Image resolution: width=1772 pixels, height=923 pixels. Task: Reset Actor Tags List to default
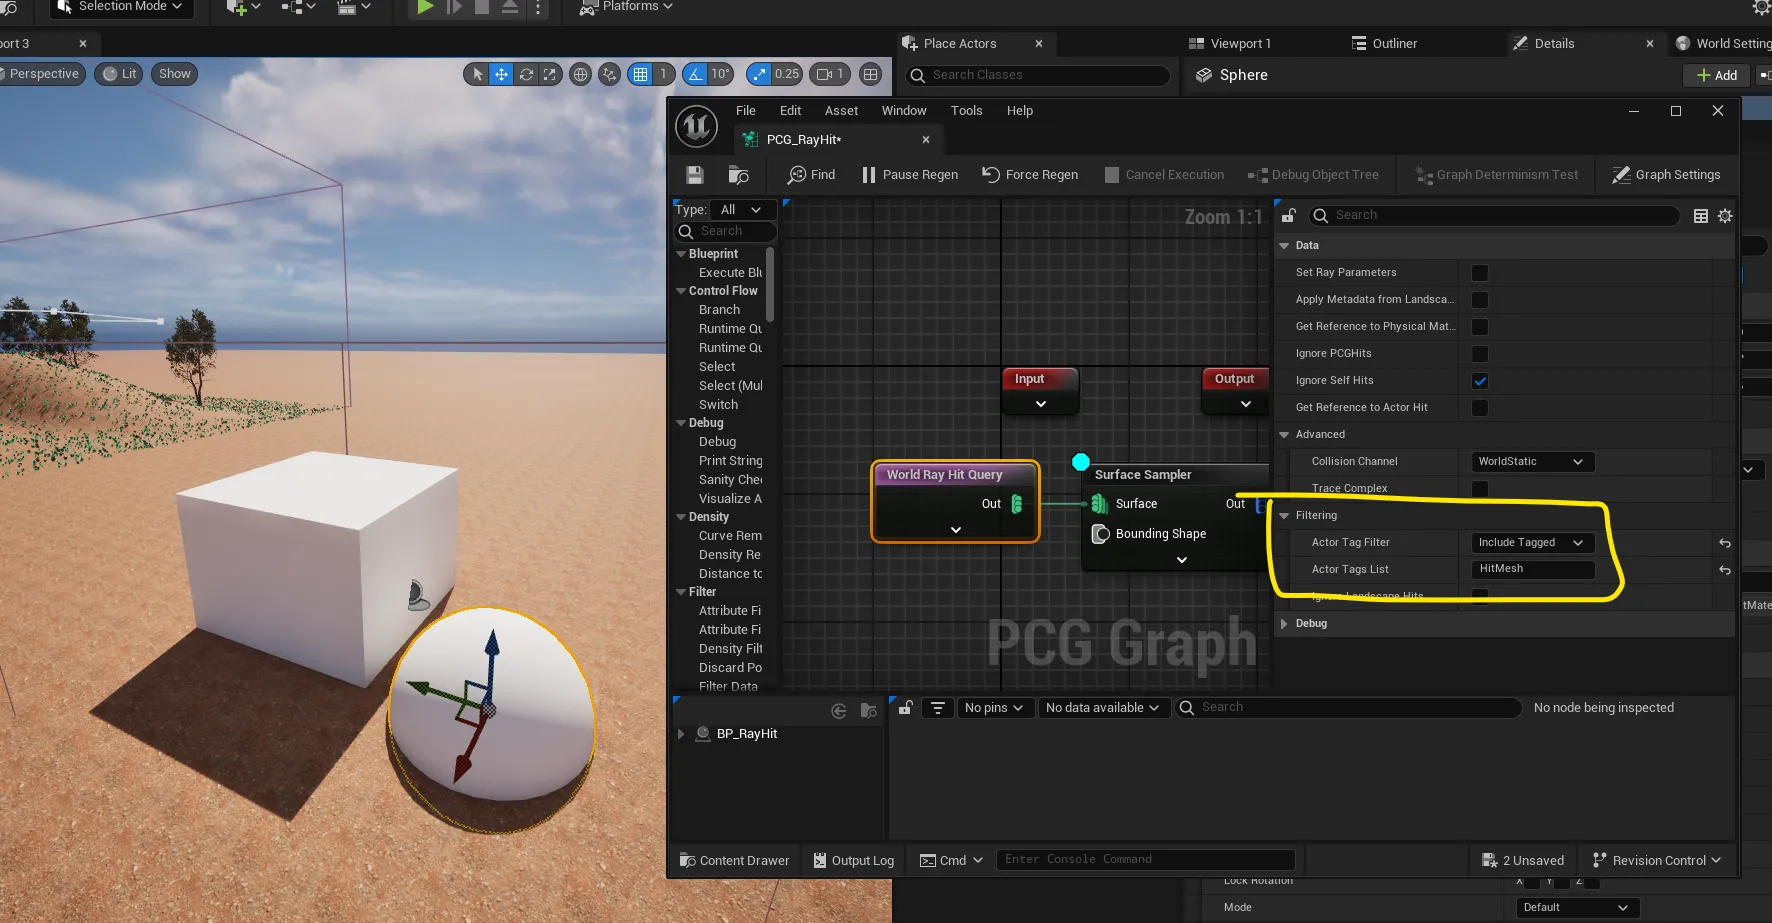1725,570
